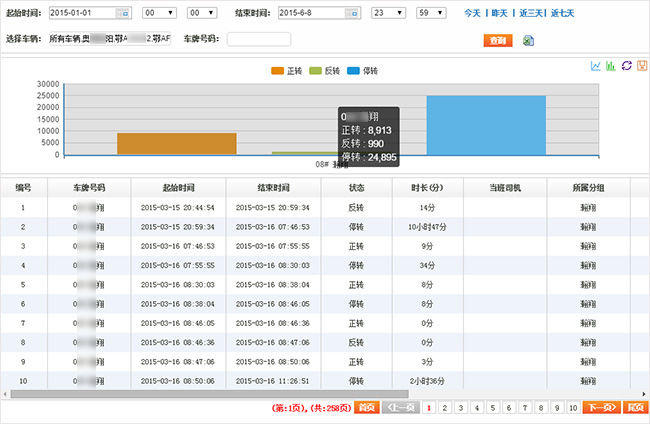Click the license plate number input field

pos(259,39)
